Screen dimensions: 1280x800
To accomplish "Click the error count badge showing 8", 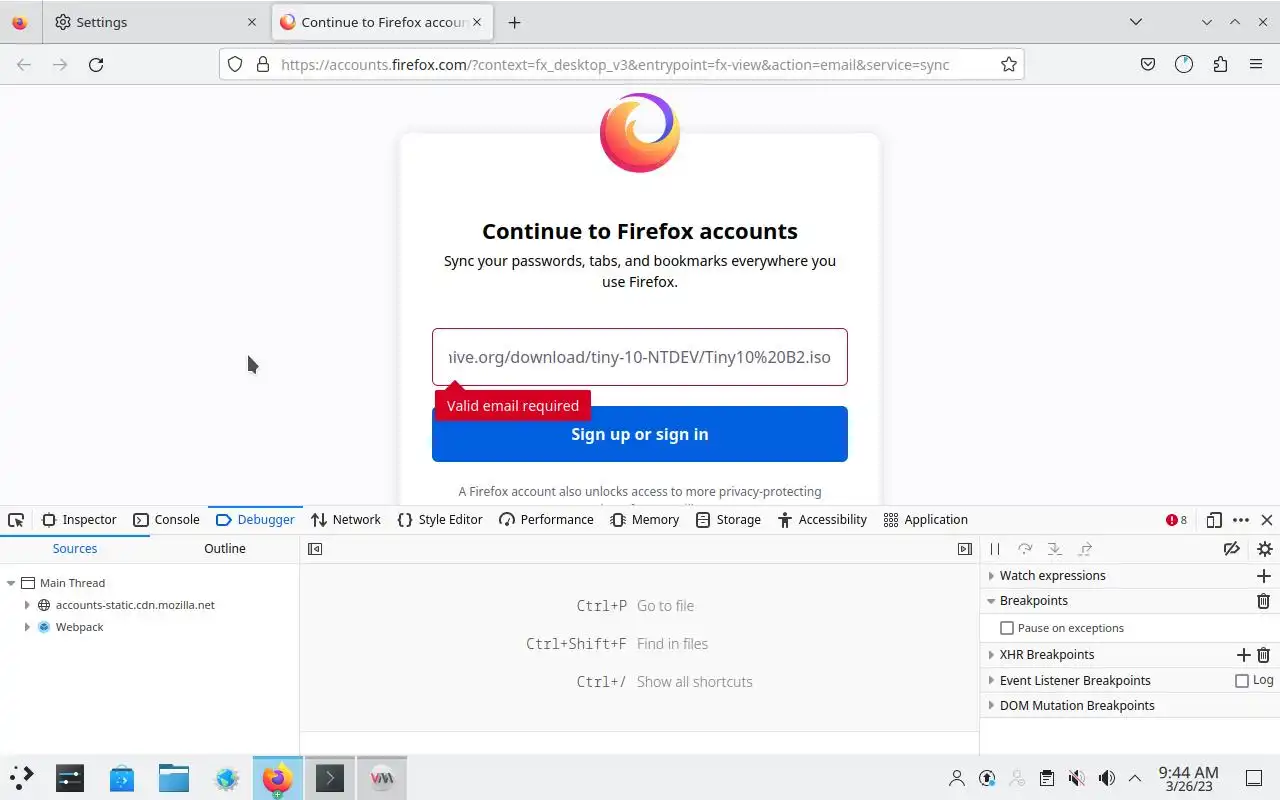I will click(x=1176, y=520).
